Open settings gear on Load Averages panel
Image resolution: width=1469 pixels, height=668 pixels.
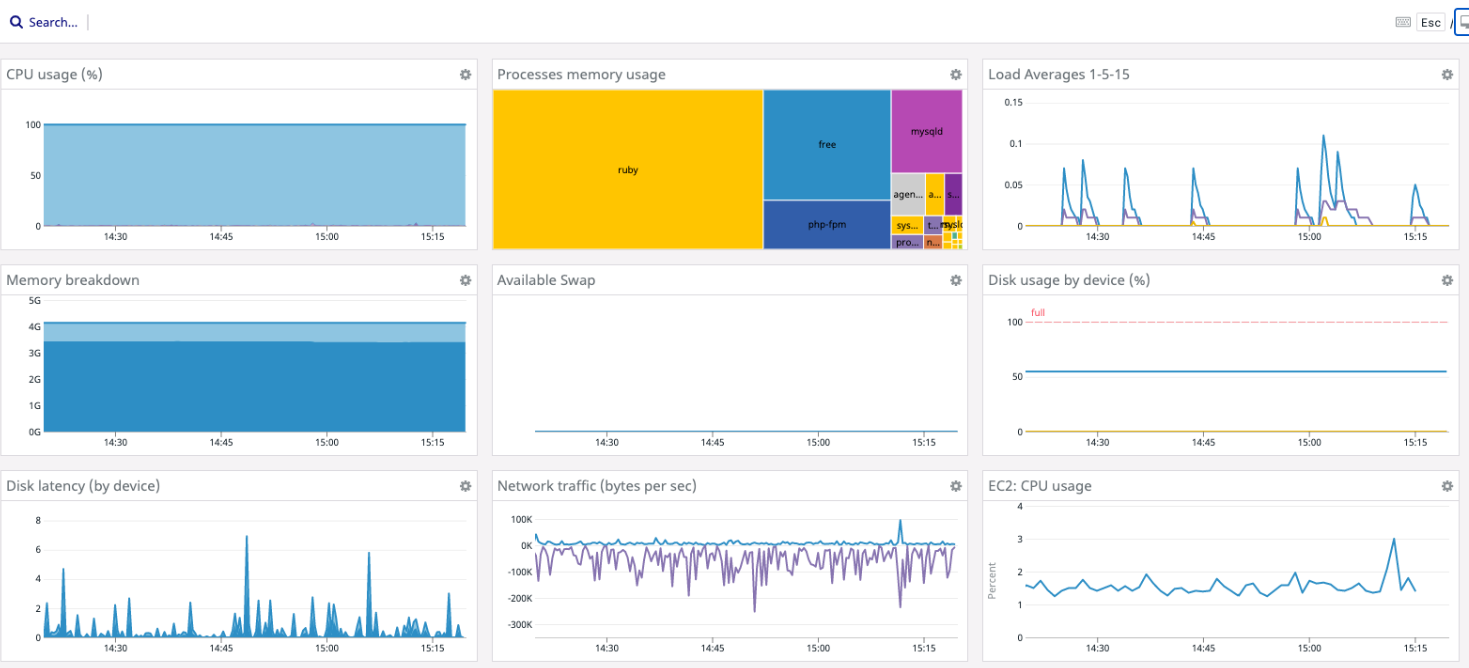[1446, 74]
